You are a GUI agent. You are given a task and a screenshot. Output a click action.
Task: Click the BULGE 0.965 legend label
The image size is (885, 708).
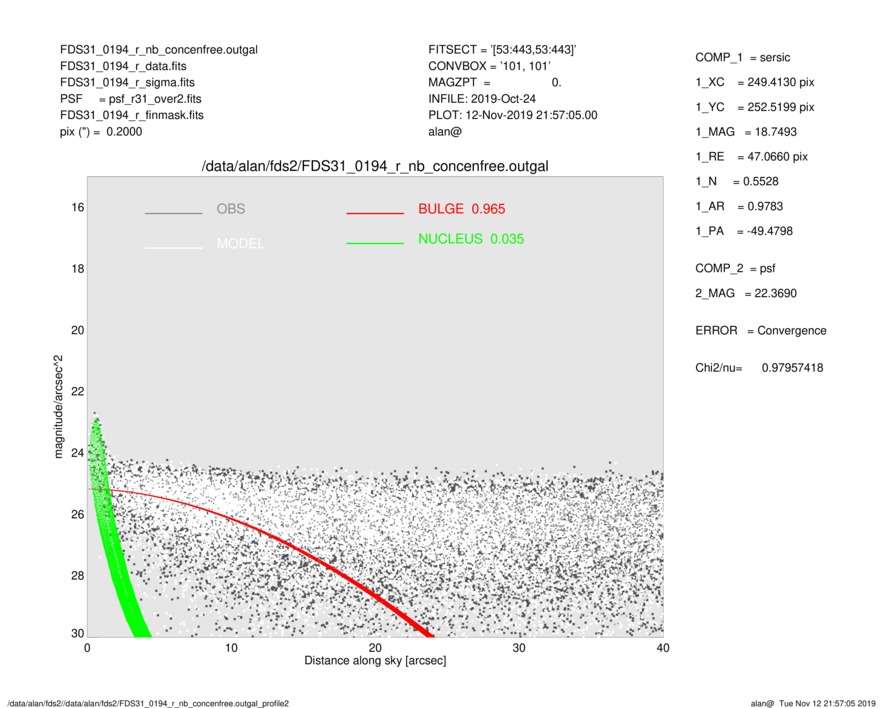[x=462, y=209]
